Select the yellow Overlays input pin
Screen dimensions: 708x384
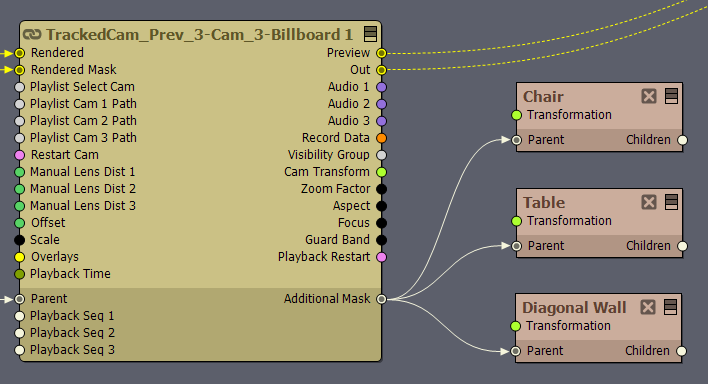point(19,257)
